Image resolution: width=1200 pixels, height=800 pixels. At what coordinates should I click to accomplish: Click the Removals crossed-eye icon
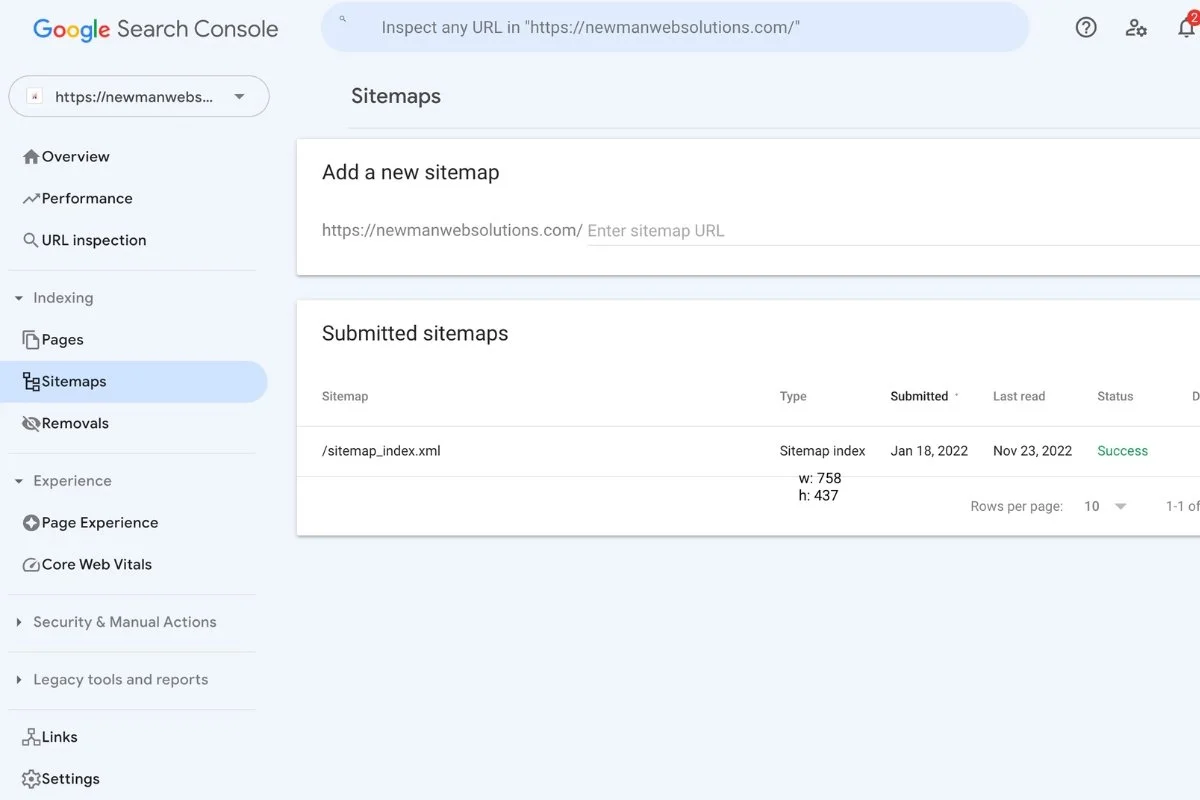tap(31, 424)
